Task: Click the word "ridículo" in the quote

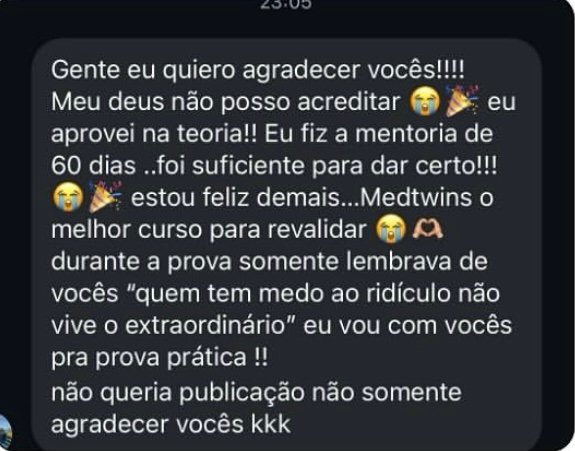Action: 413,293
